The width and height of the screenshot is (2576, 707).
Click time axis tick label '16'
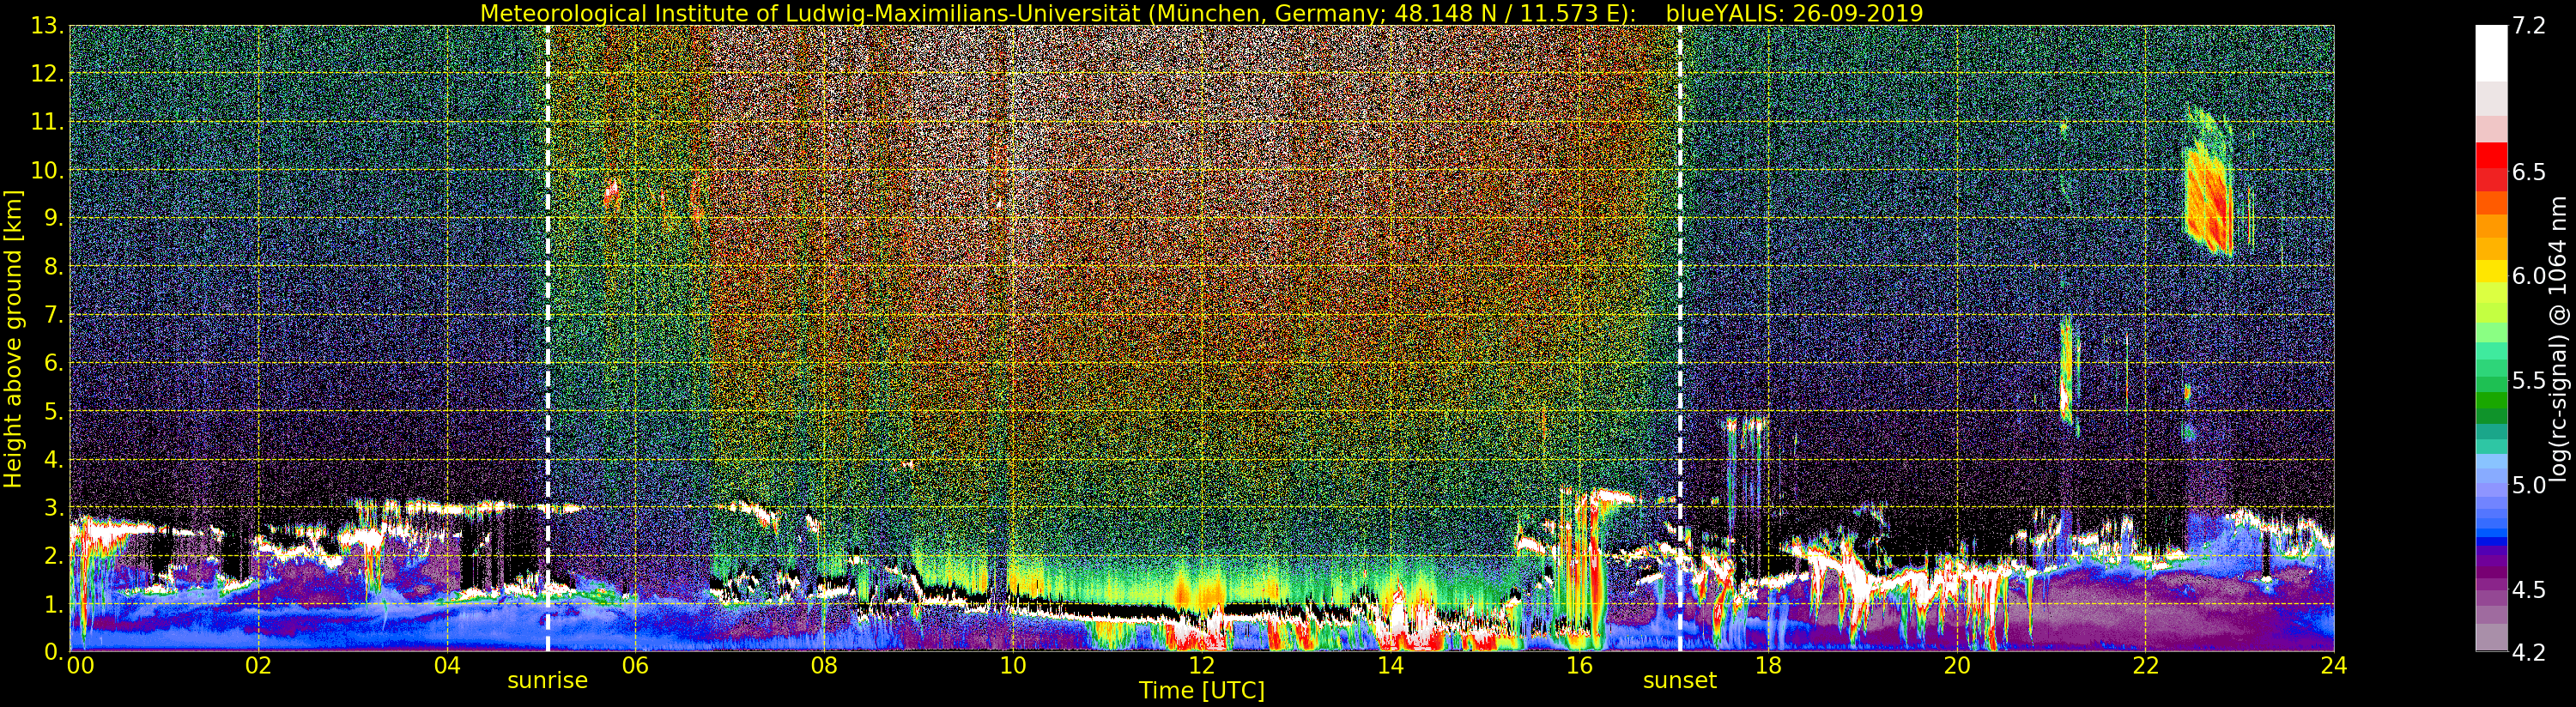coord(1579,665)
